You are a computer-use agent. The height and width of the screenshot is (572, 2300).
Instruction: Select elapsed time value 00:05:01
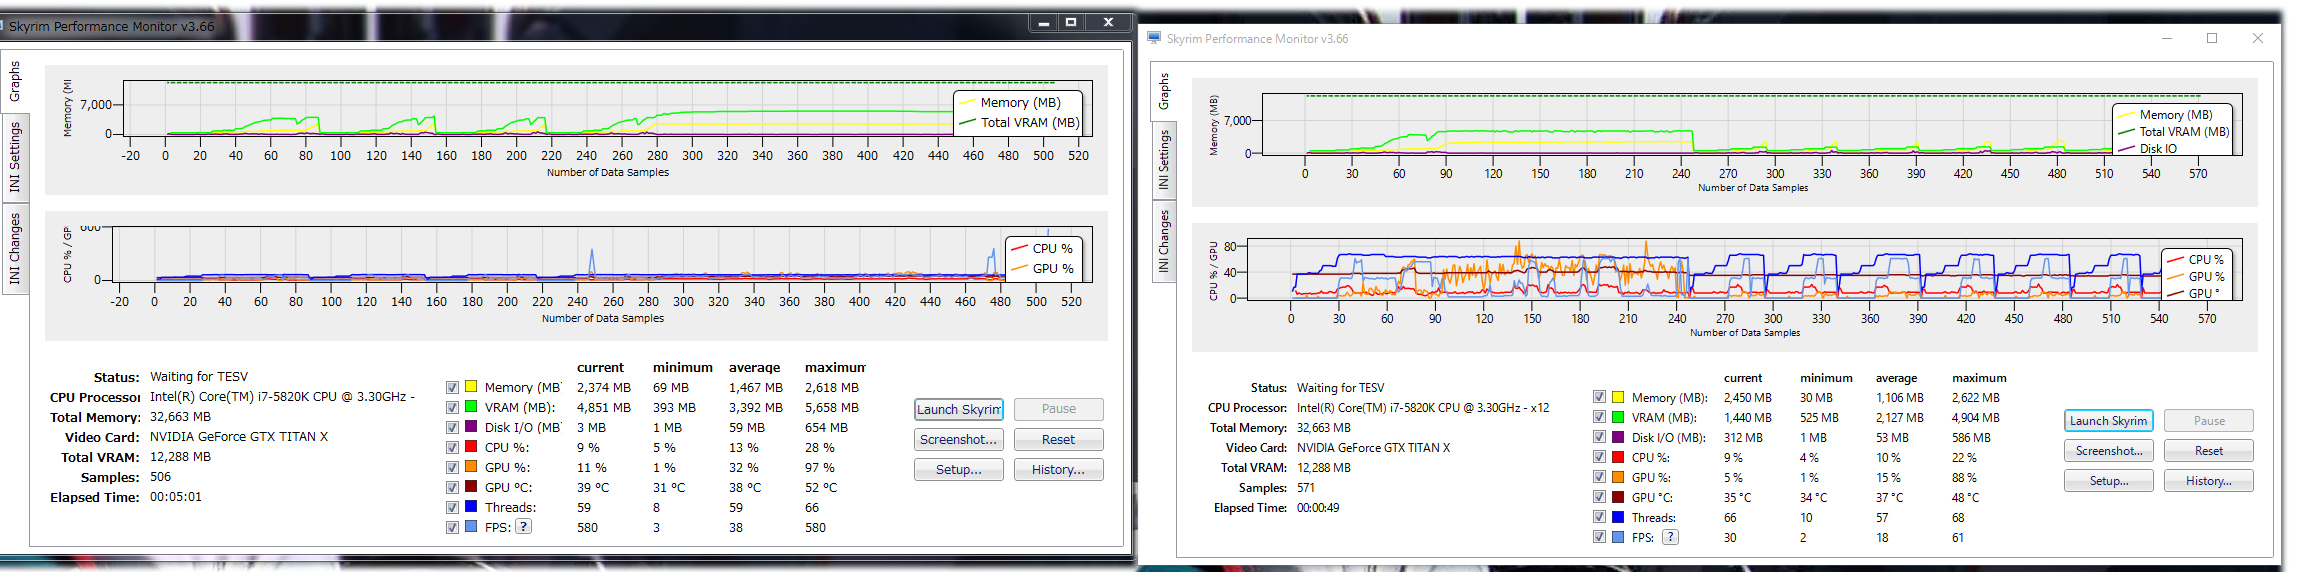coord(176,496)
